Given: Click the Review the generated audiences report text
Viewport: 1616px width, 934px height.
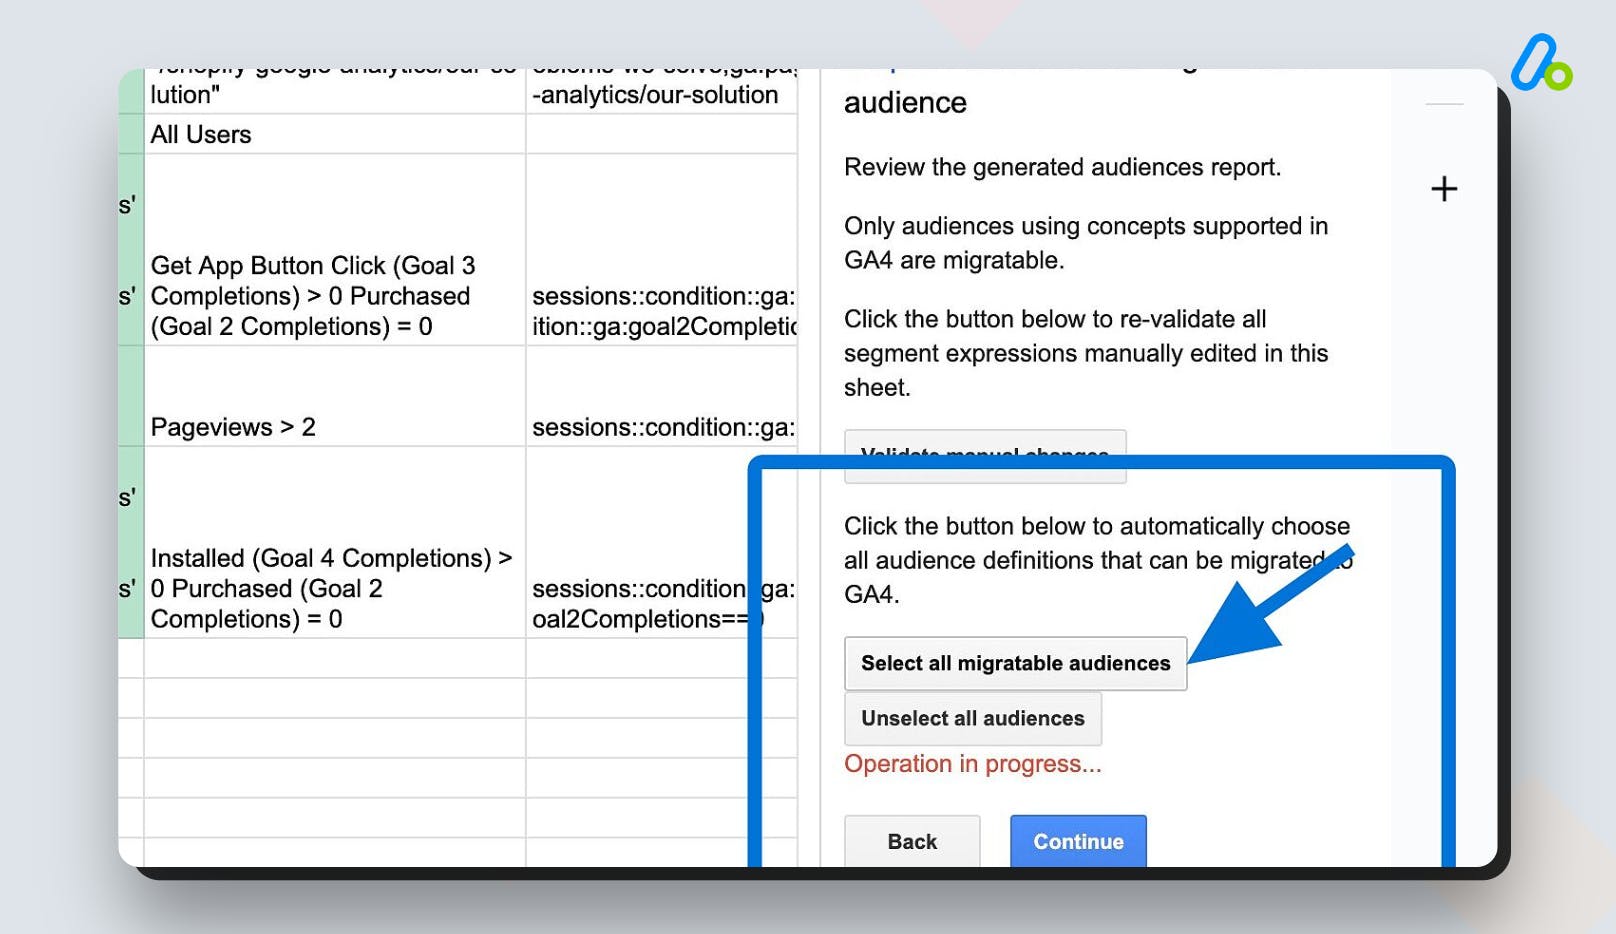Looking at the screenshot, I should coord(1062,167).
